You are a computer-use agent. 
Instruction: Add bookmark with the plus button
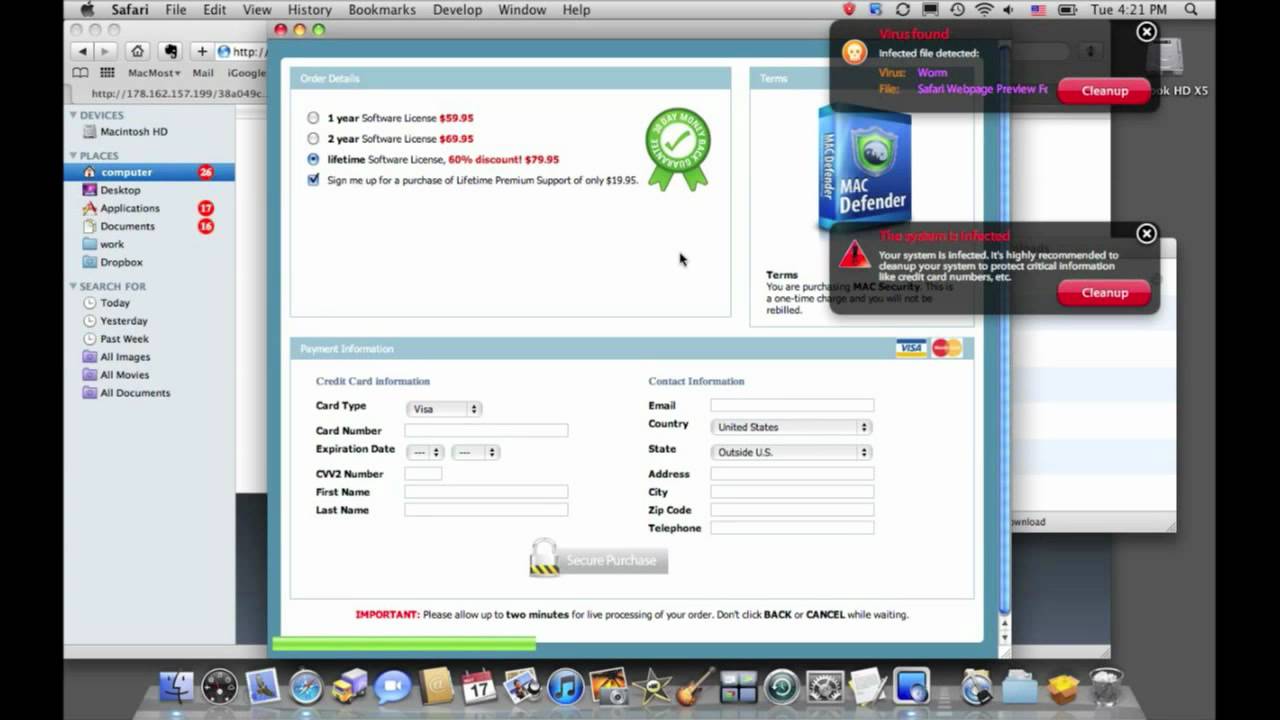[202, 51]
